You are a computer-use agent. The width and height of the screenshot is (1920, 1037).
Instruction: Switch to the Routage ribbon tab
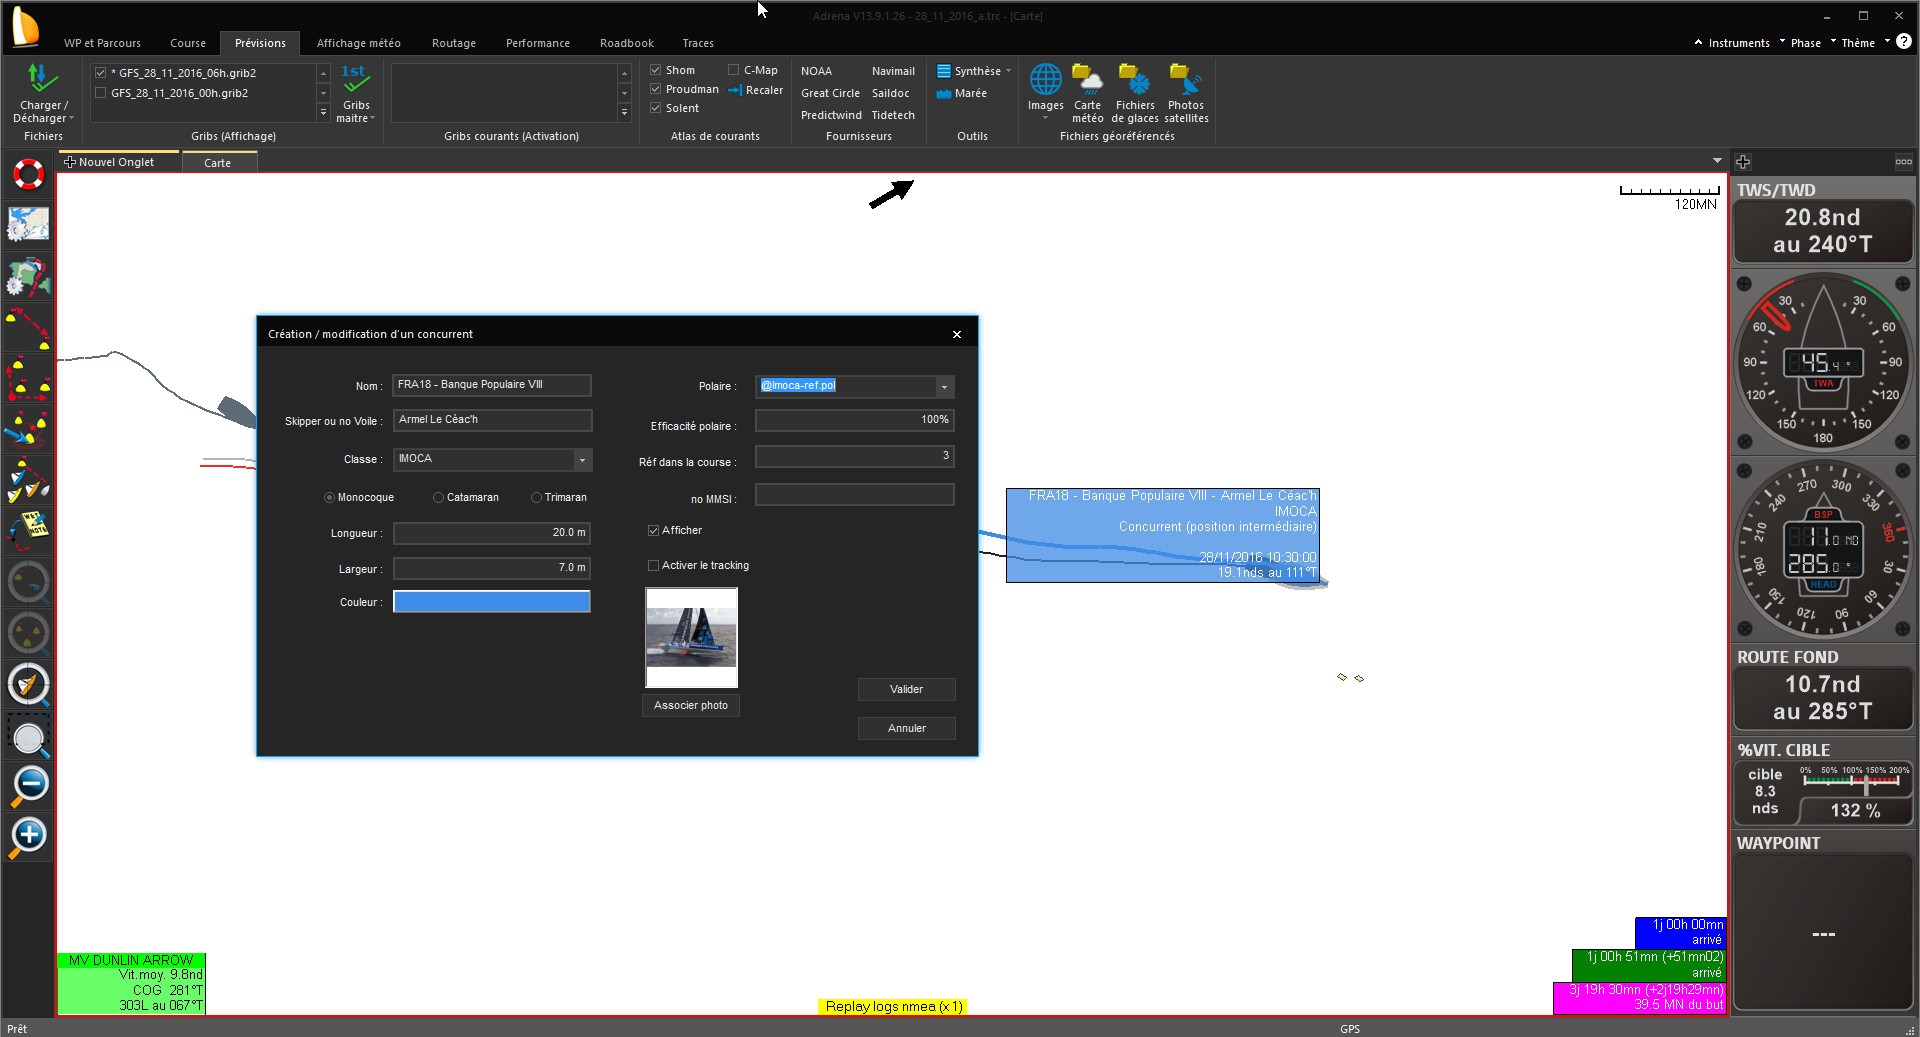(x=453, y=43)
